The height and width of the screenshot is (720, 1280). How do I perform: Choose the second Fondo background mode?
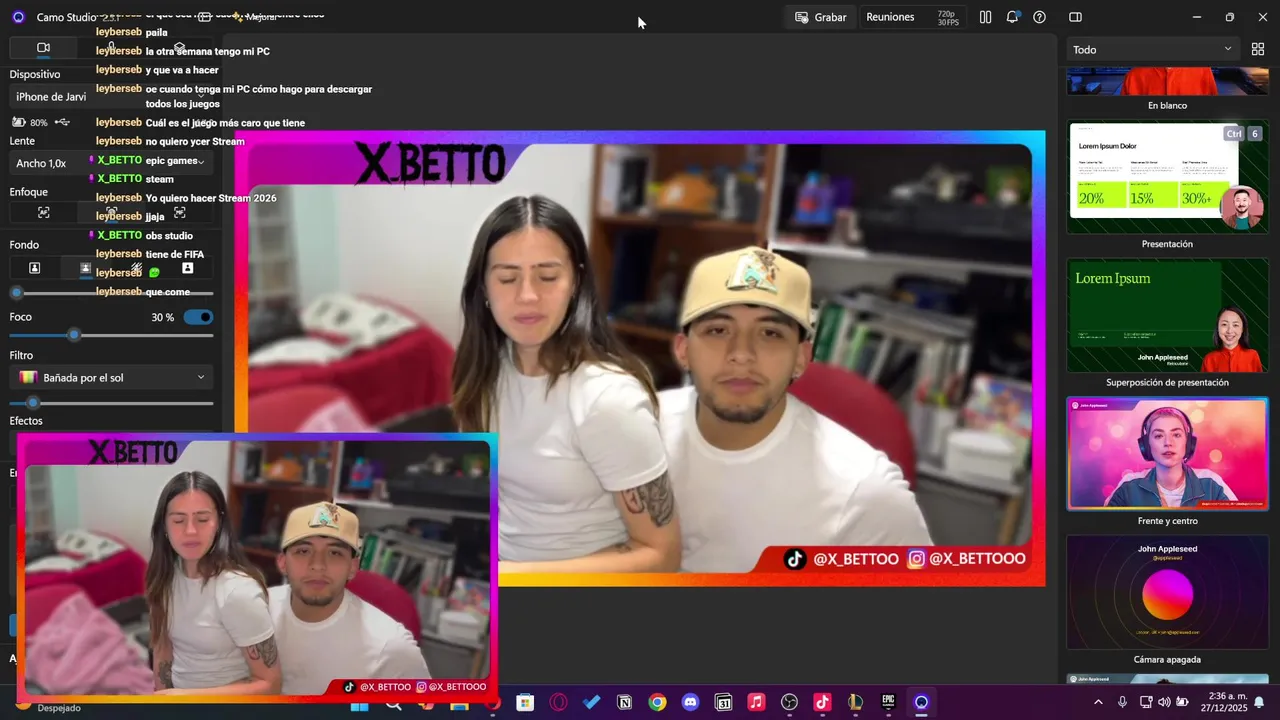[85, 268]
